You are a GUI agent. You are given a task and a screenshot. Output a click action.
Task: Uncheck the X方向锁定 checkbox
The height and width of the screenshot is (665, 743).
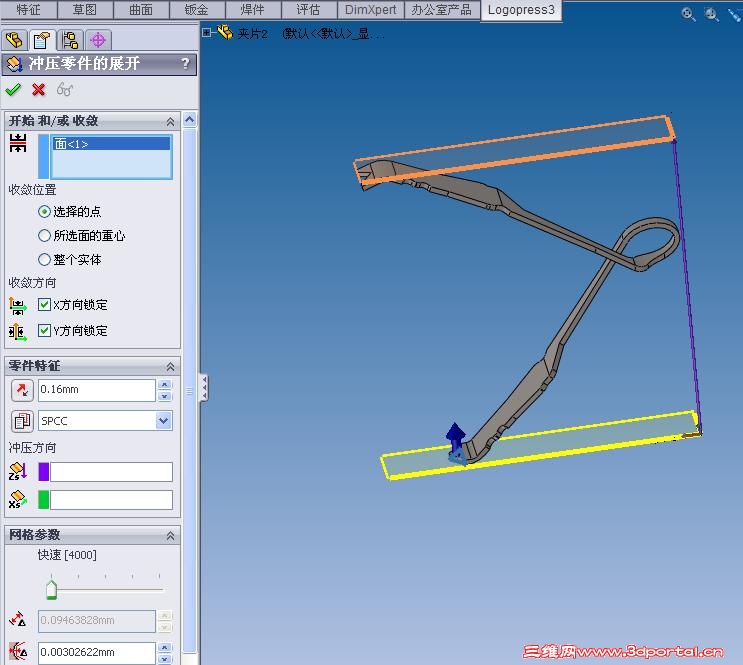point(44,305)
